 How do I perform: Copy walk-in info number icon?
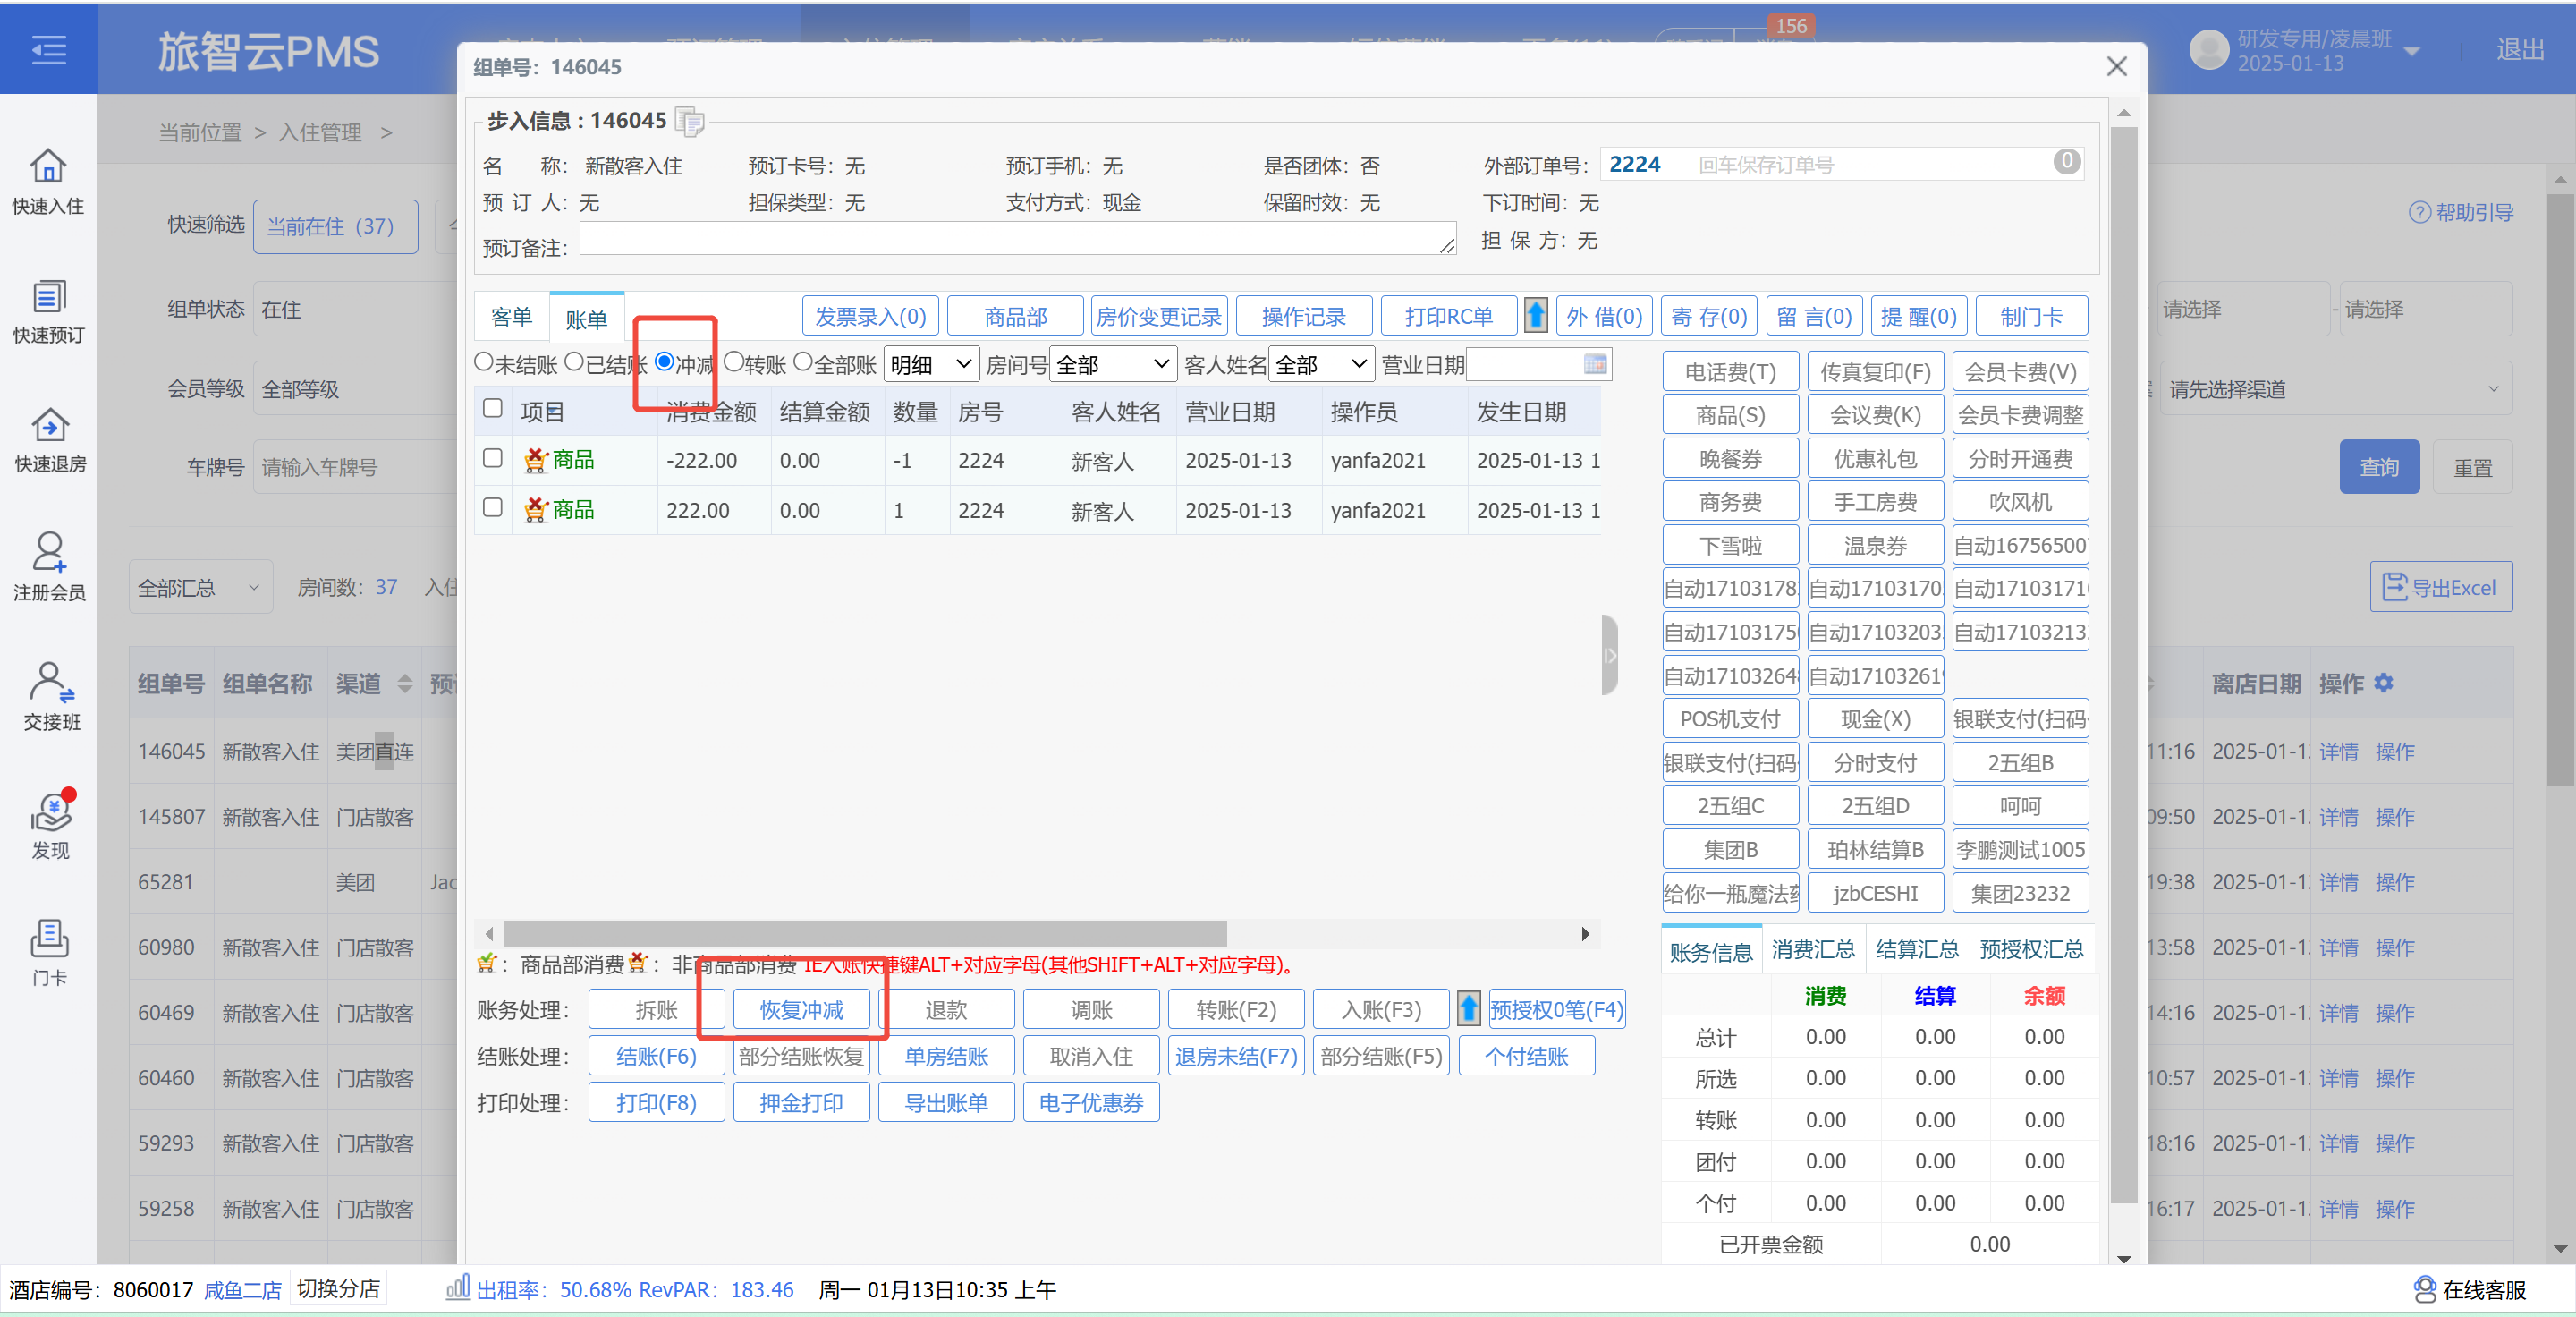pos(690,121)
